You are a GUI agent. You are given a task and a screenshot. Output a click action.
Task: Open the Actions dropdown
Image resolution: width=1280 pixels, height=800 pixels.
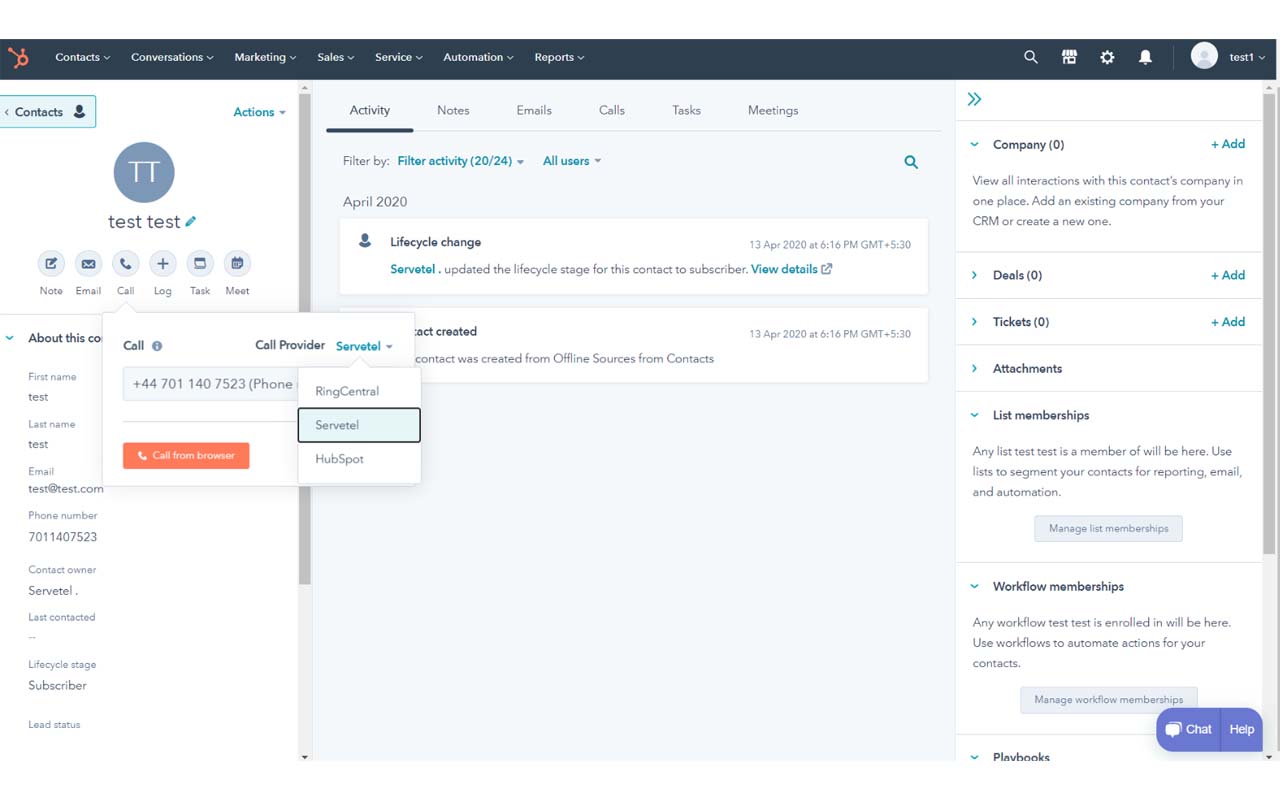259,112
